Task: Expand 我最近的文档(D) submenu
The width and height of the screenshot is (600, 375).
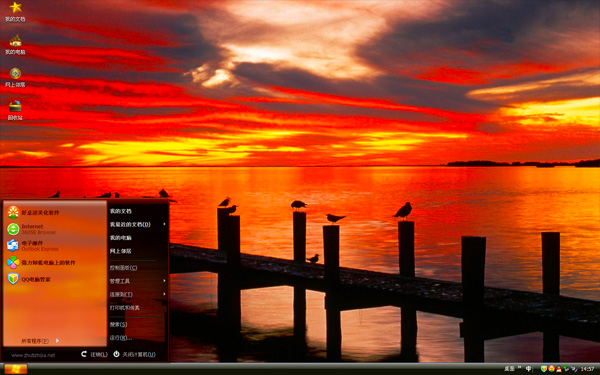Action: 138,224
